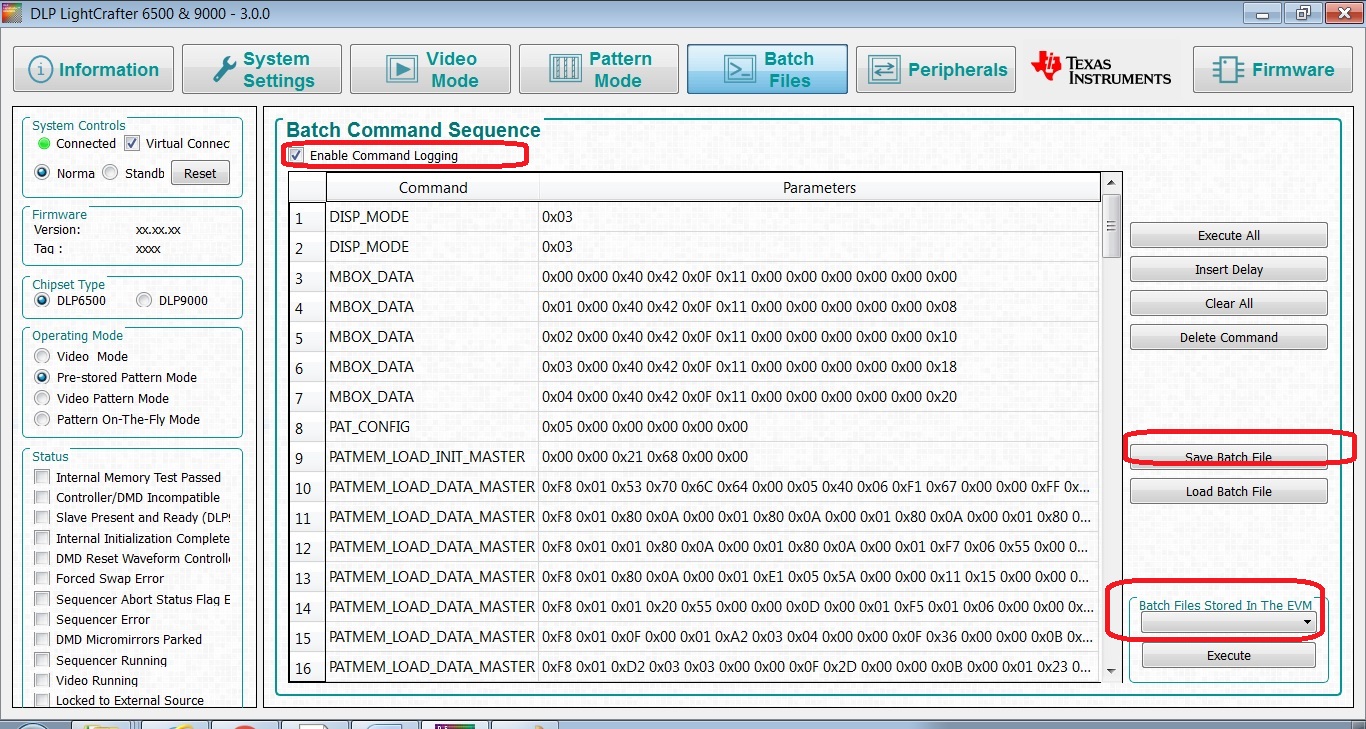Viewport: 1366px width, 729px height.
Task: Choose the DLP9000 chipset type
Action: 144,301
